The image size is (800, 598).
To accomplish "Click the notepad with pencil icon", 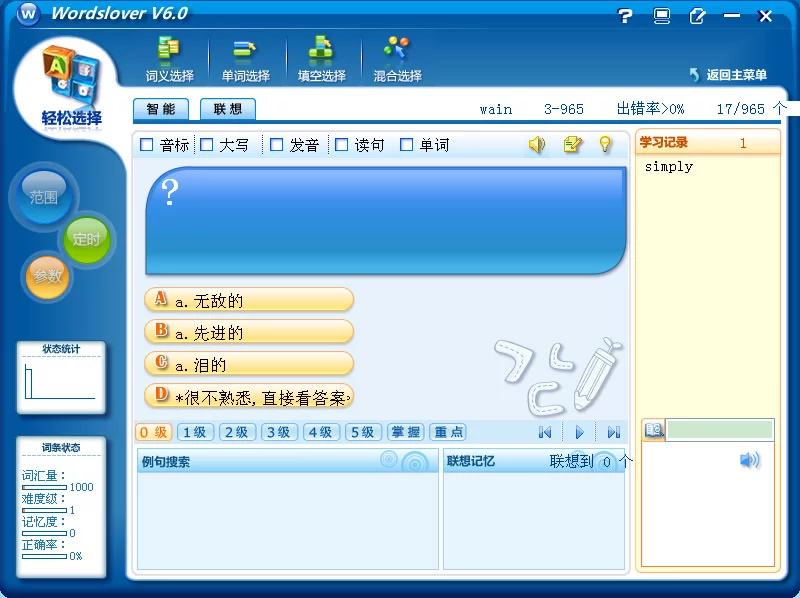I will pyautogui.click(x=572, y=144).
